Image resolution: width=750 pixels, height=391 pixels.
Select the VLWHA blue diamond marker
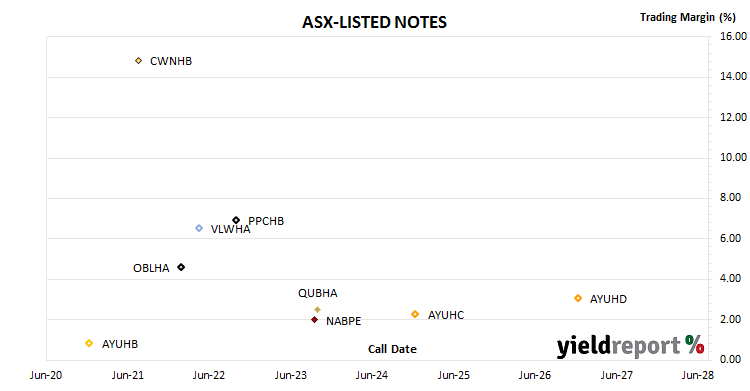pyautogui.click(x=199, y=228)
